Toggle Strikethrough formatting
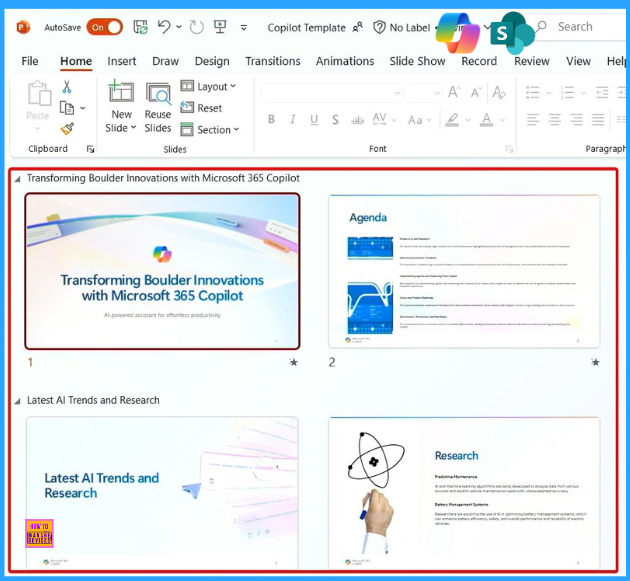This screenshot has height=581, width=630. click(357, 120)
